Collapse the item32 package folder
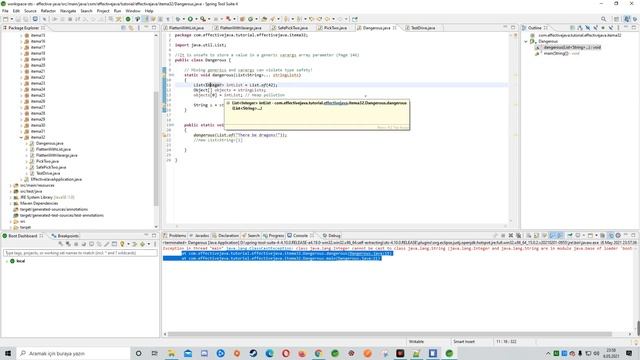Screen dimensions: 640x360 click(21, 138)
